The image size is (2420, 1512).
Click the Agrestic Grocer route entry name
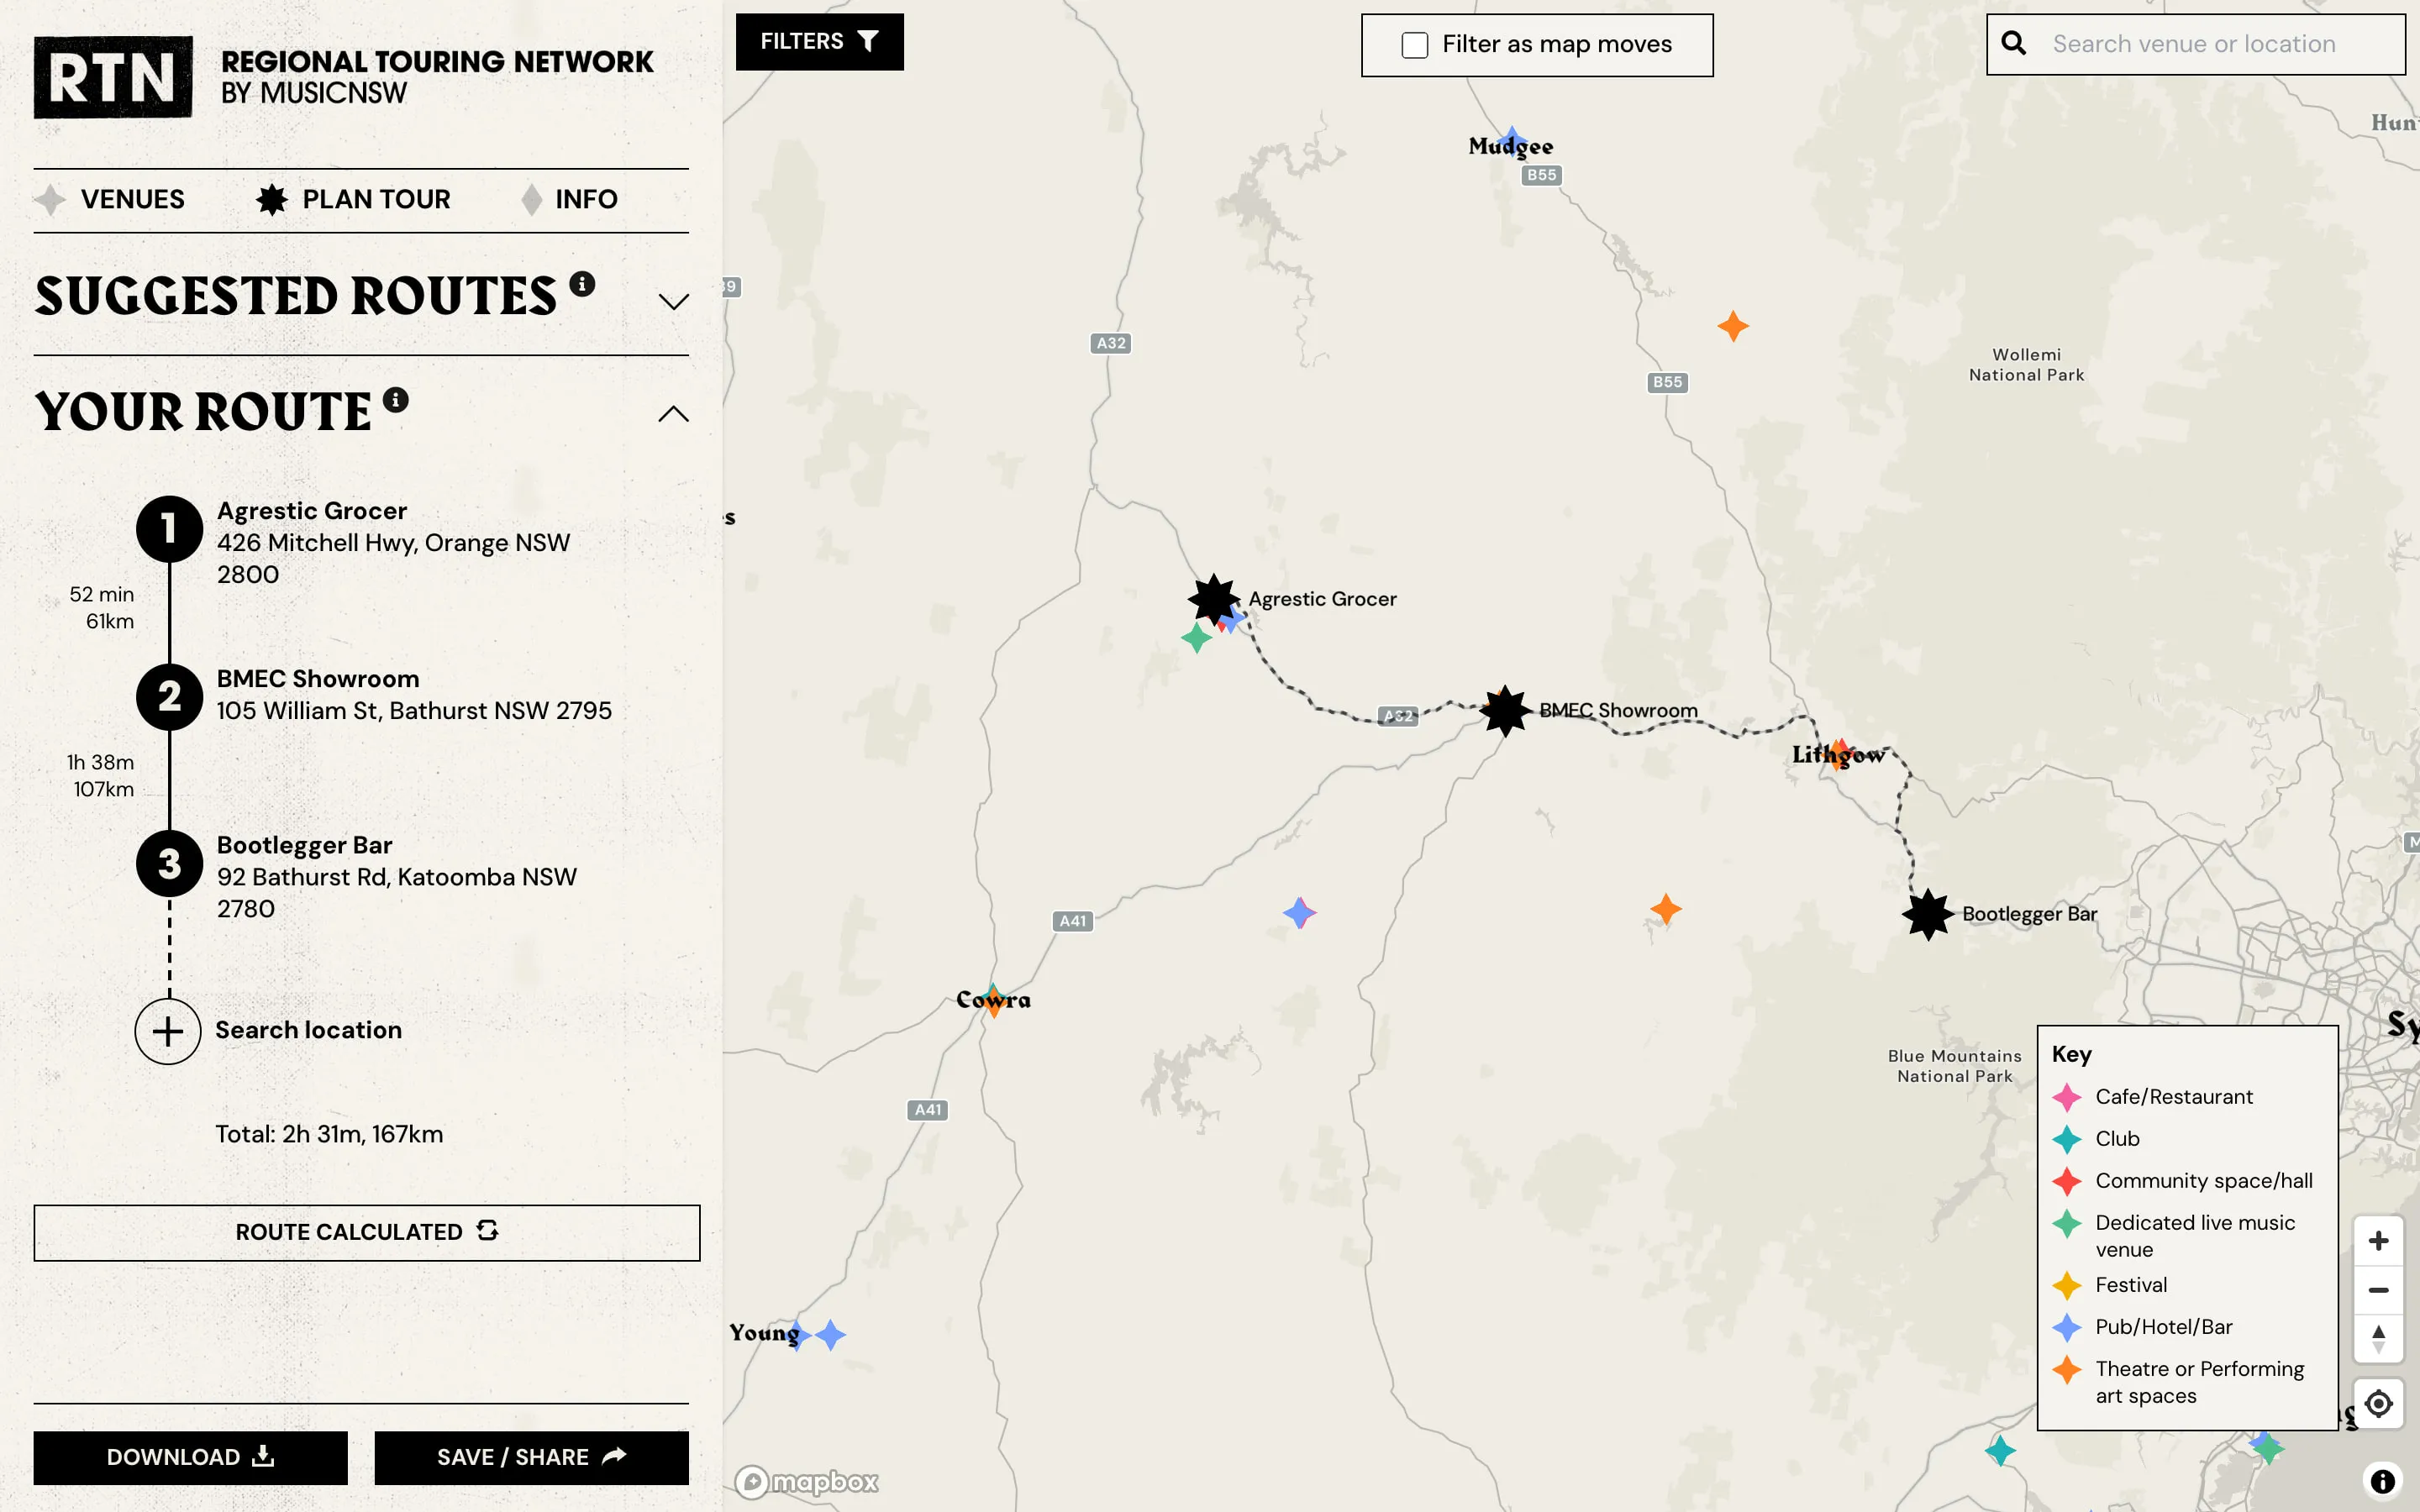[x=312, y=511]
